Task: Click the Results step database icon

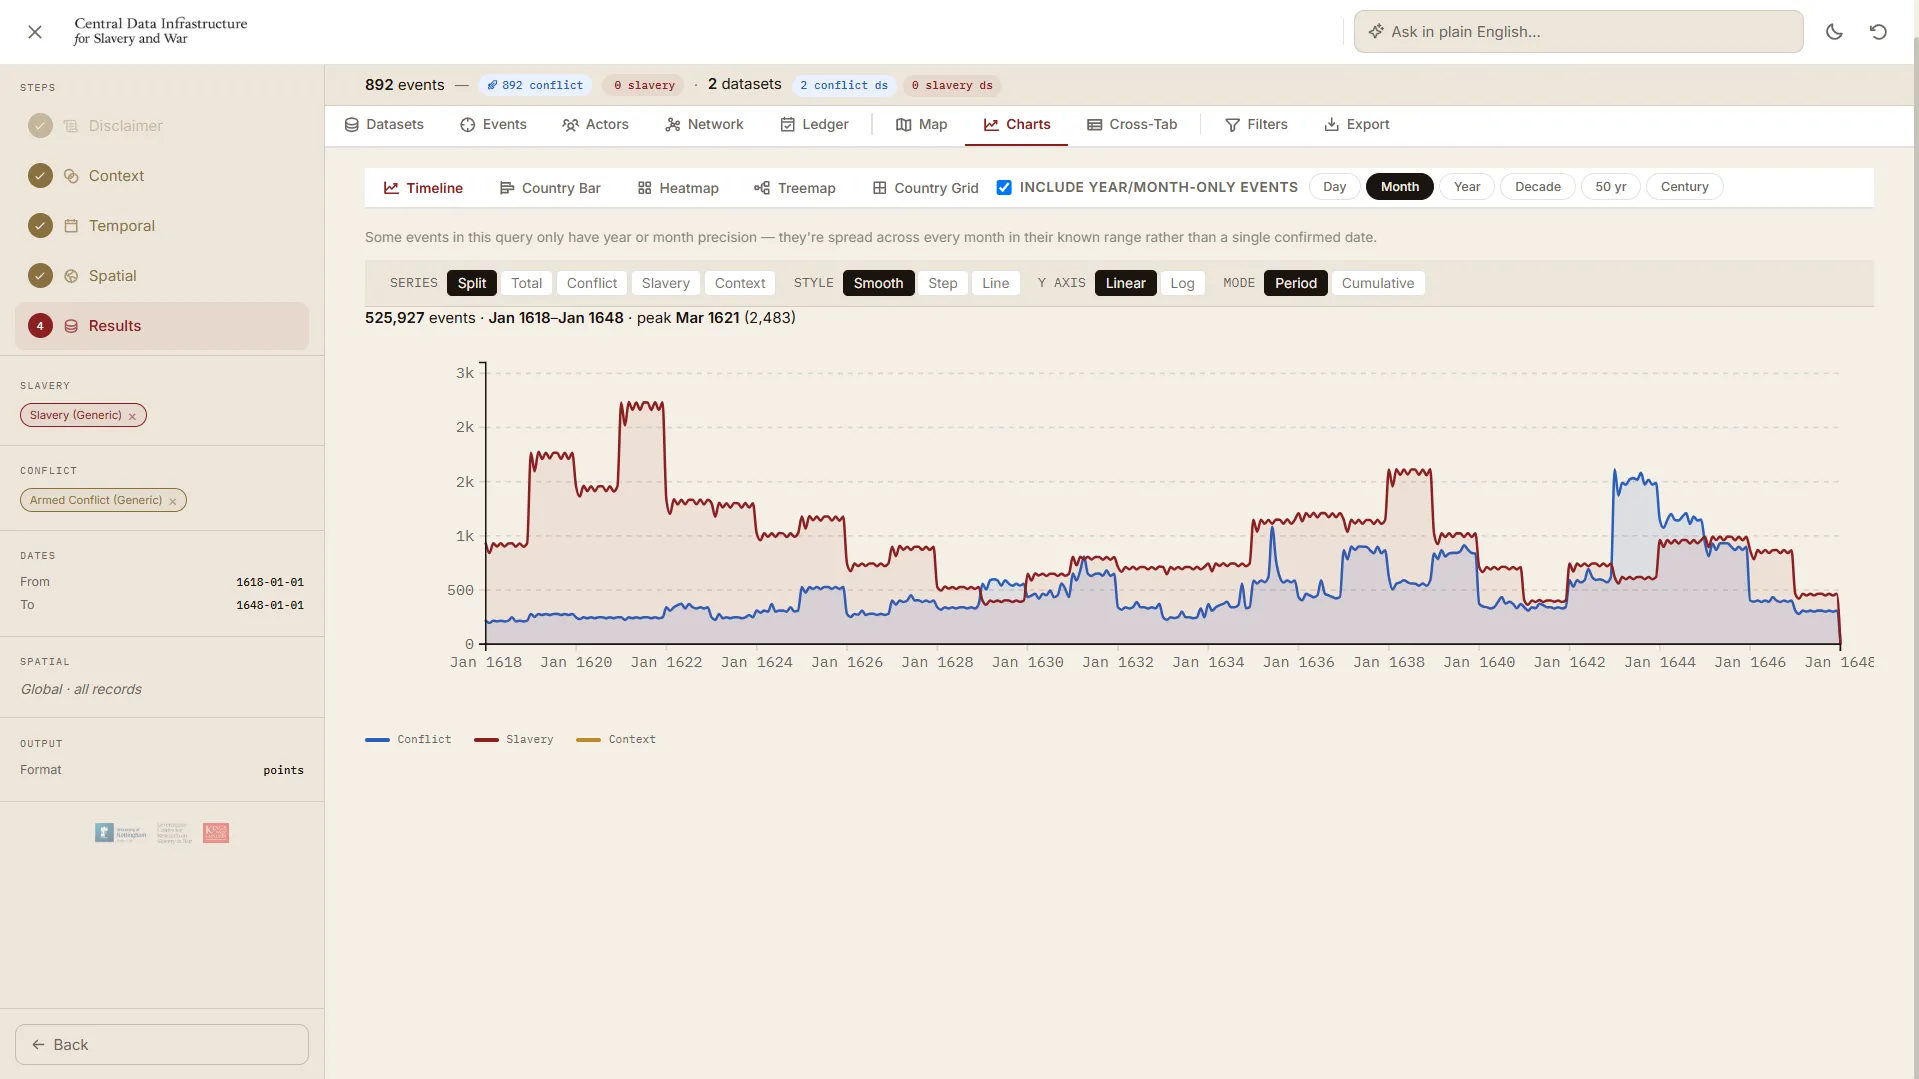Action: pos(71,326)
